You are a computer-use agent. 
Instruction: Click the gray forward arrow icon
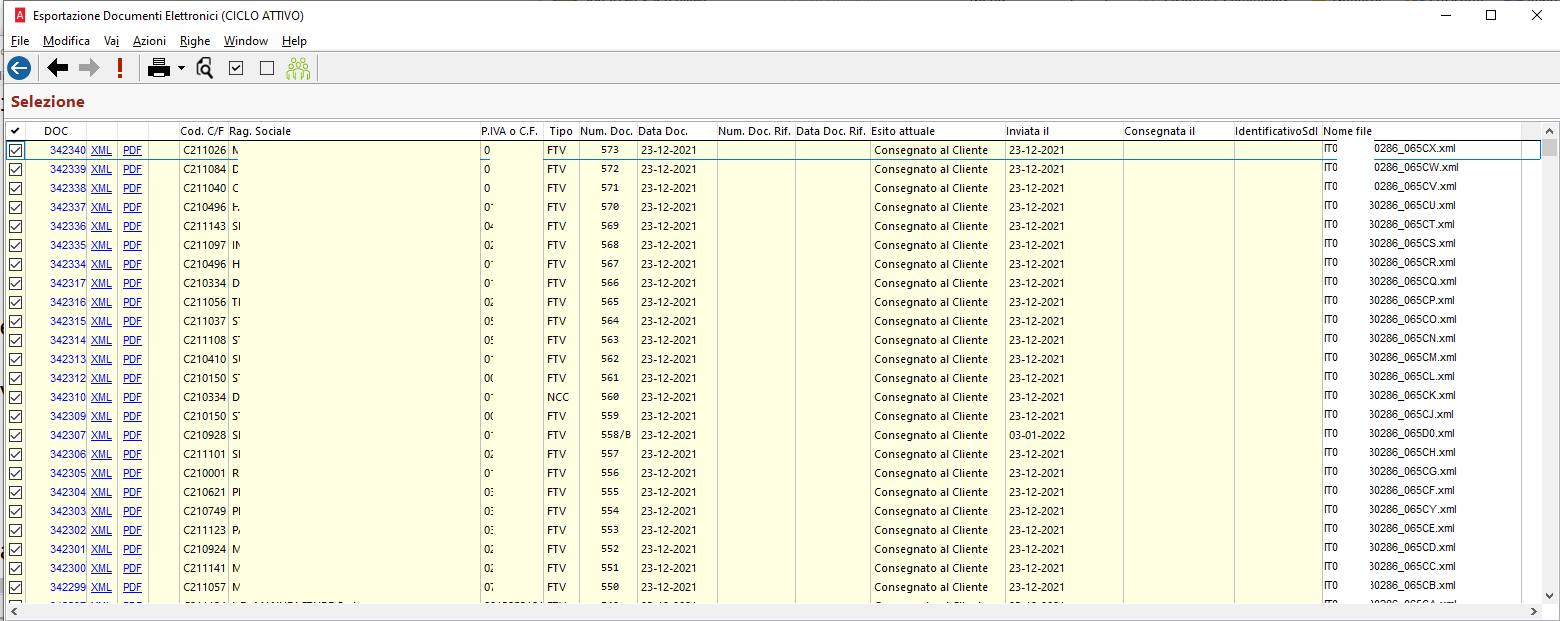click(x=89, y=68)
